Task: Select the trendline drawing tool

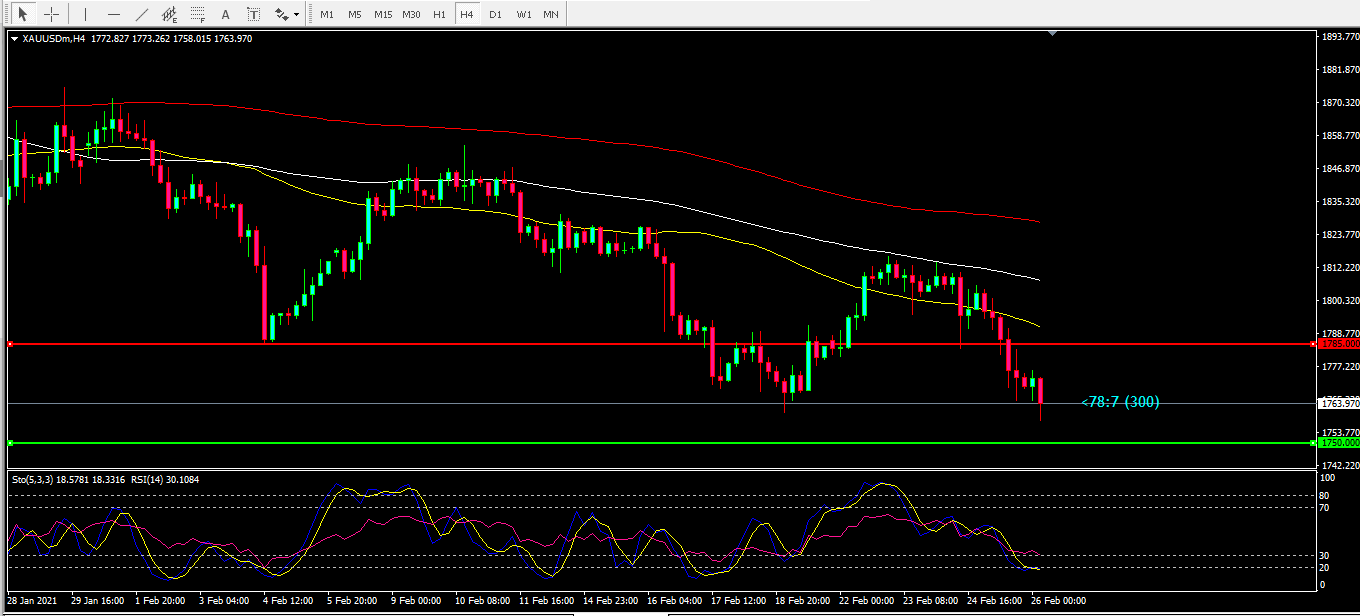Action: click(x=141, y=14)
